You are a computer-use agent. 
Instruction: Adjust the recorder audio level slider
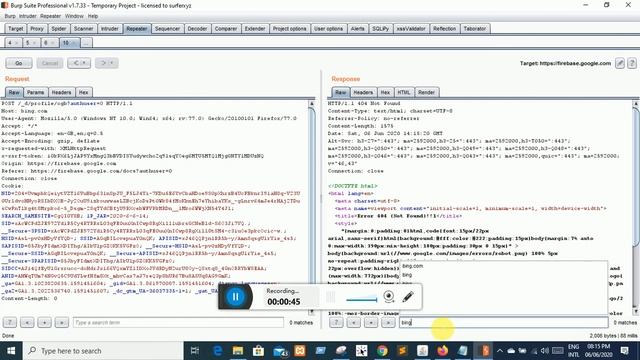pyautogui.click(x=362, y=300)
